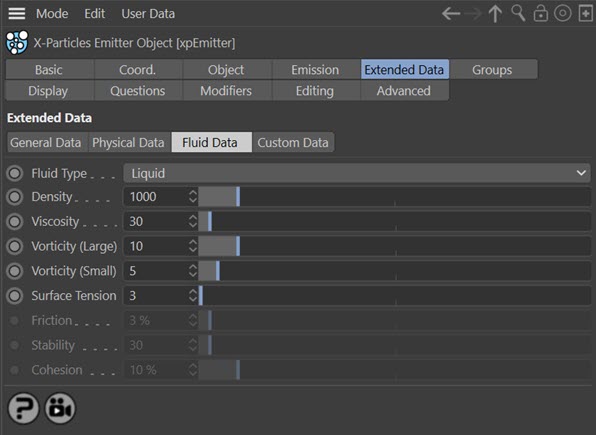This screenshot has height=435, width=596.
Task: Switch to the Display tab
Action: [x=49, y=90]
